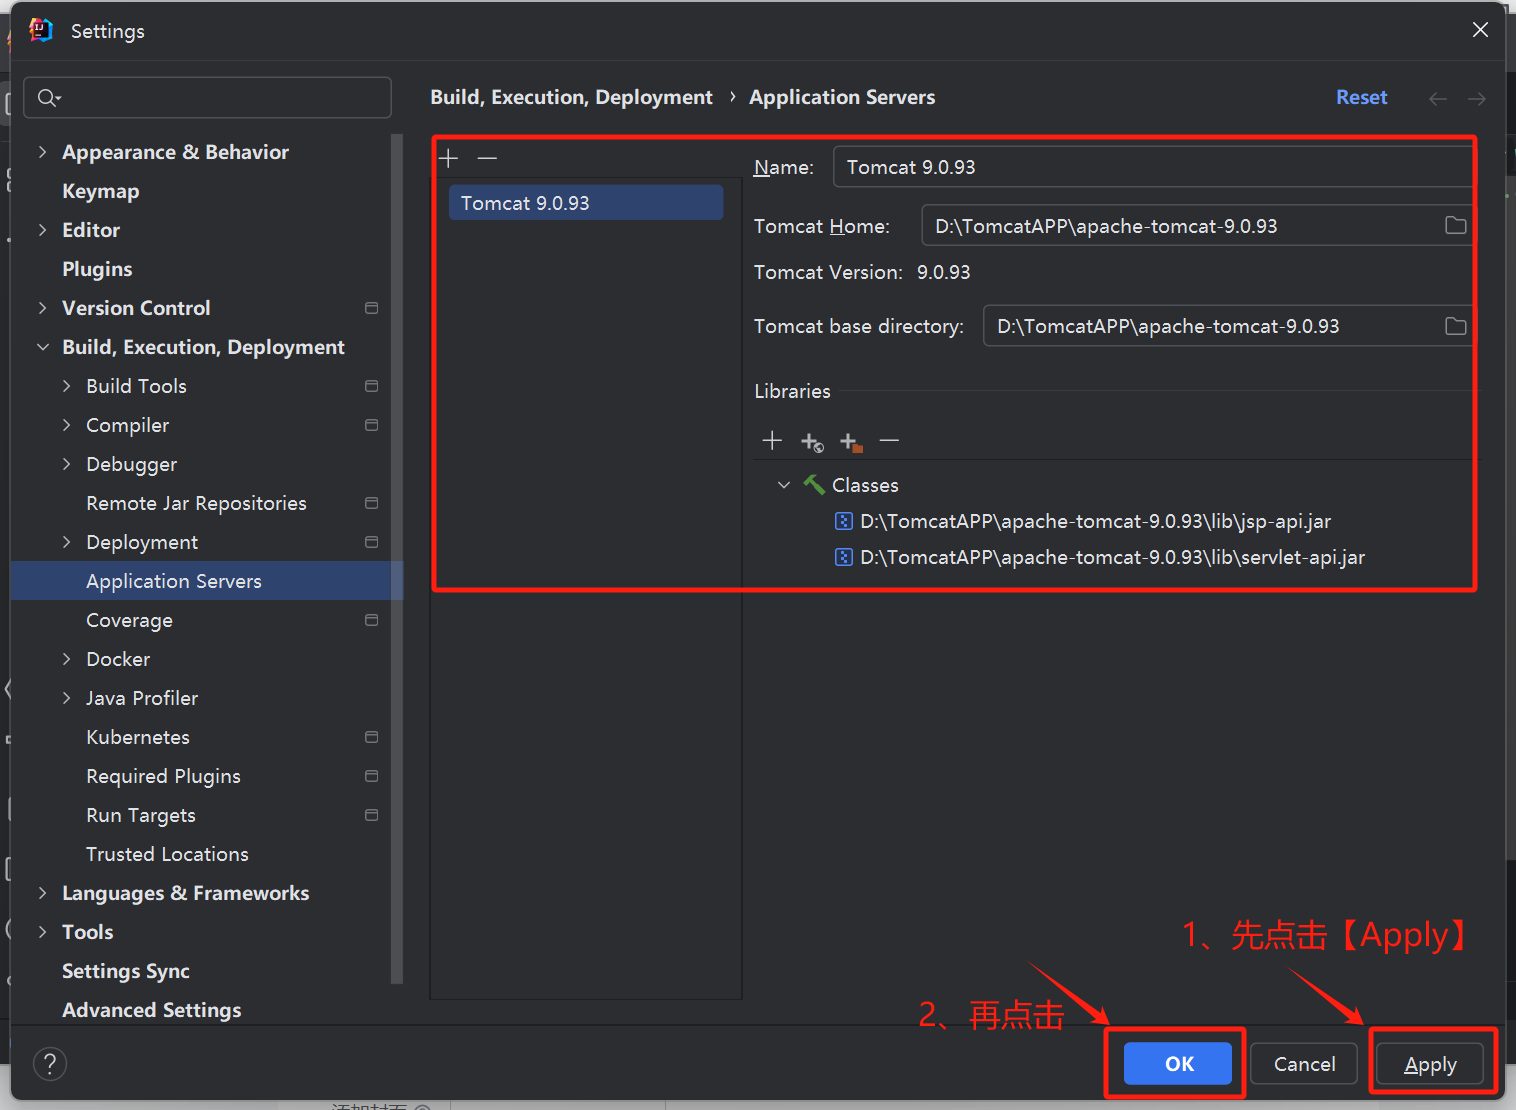Add a new application server with plus icon

pyautogui.click(x=449, y=158)
